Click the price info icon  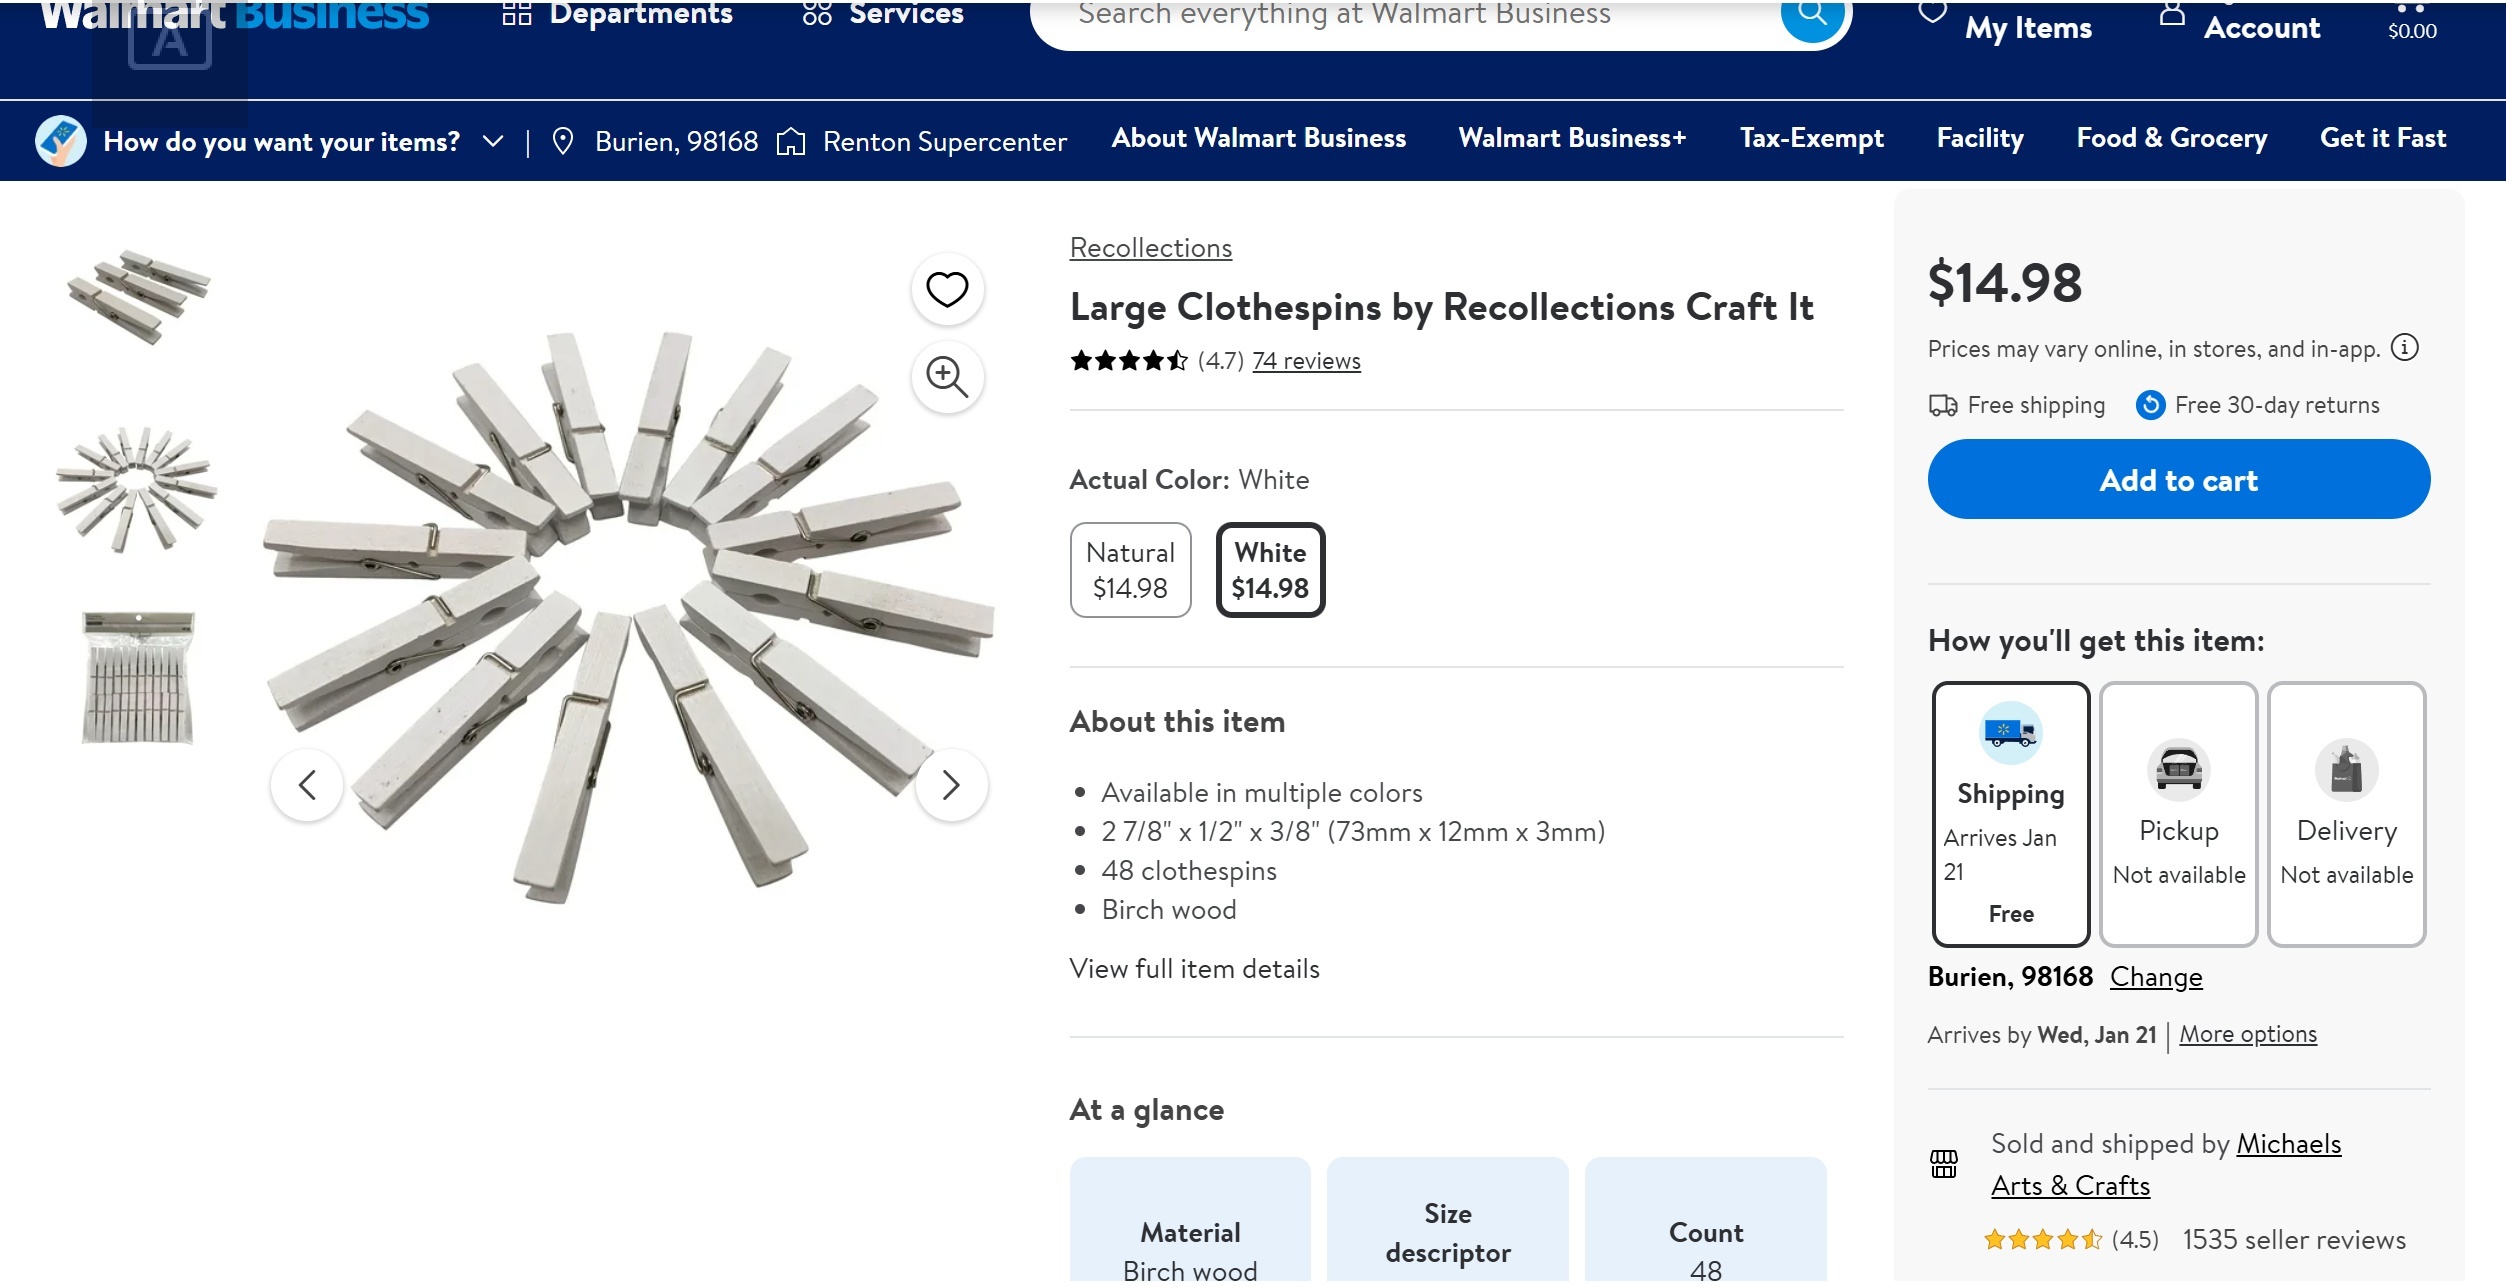2405,348
